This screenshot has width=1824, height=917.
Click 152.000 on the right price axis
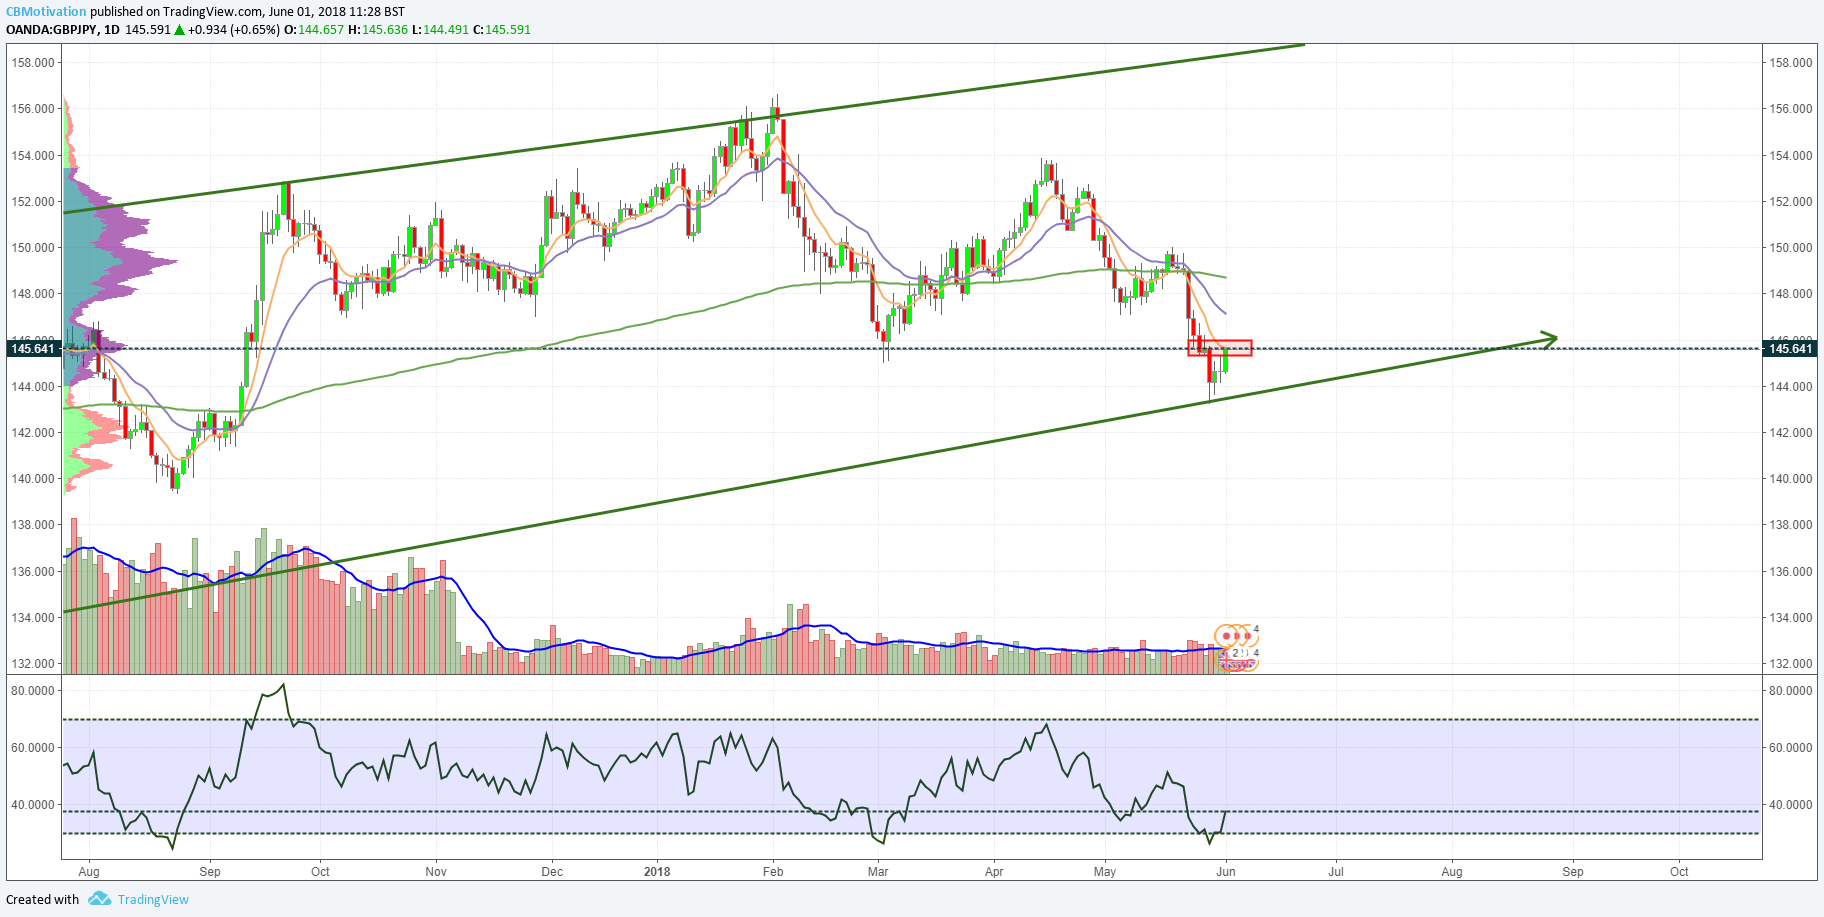(x=1790, y=201)
